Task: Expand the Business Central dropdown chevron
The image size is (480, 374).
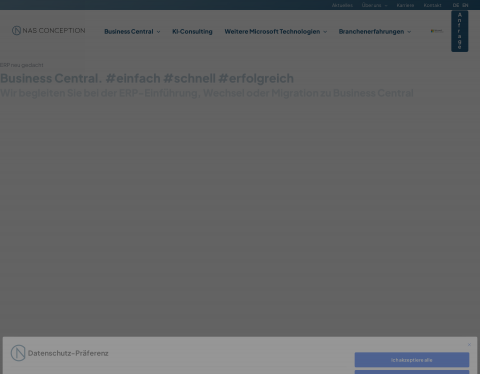Action: (158, 32)
